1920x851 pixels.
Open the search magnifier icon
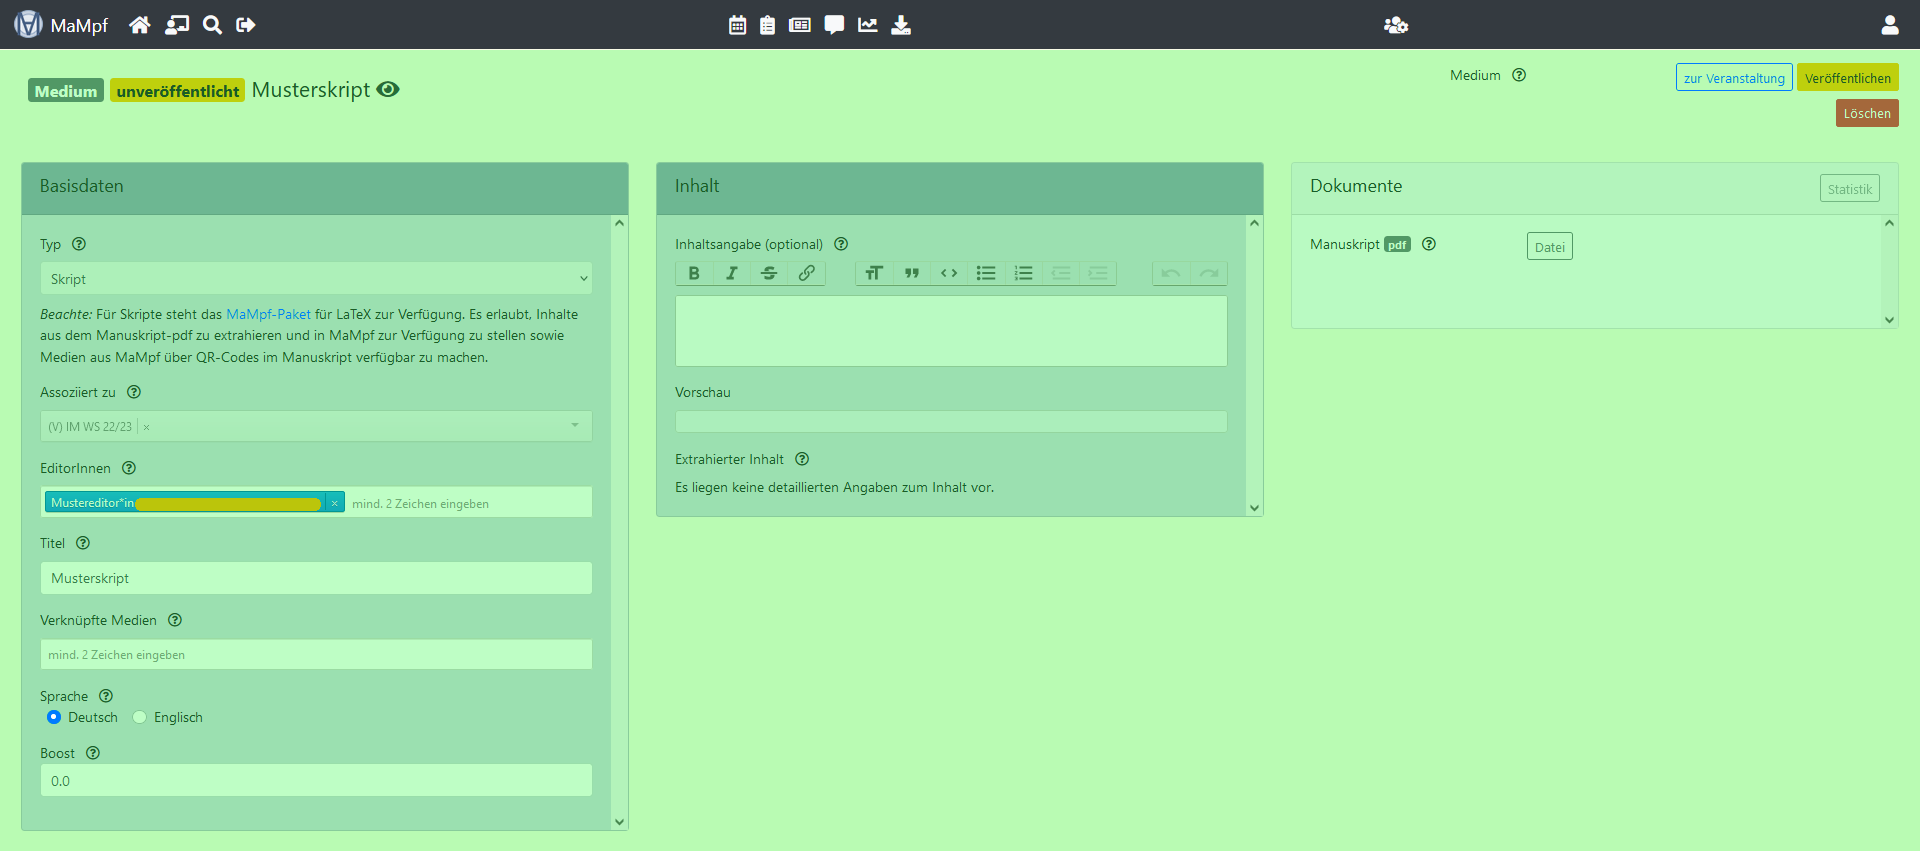(212, 25)
